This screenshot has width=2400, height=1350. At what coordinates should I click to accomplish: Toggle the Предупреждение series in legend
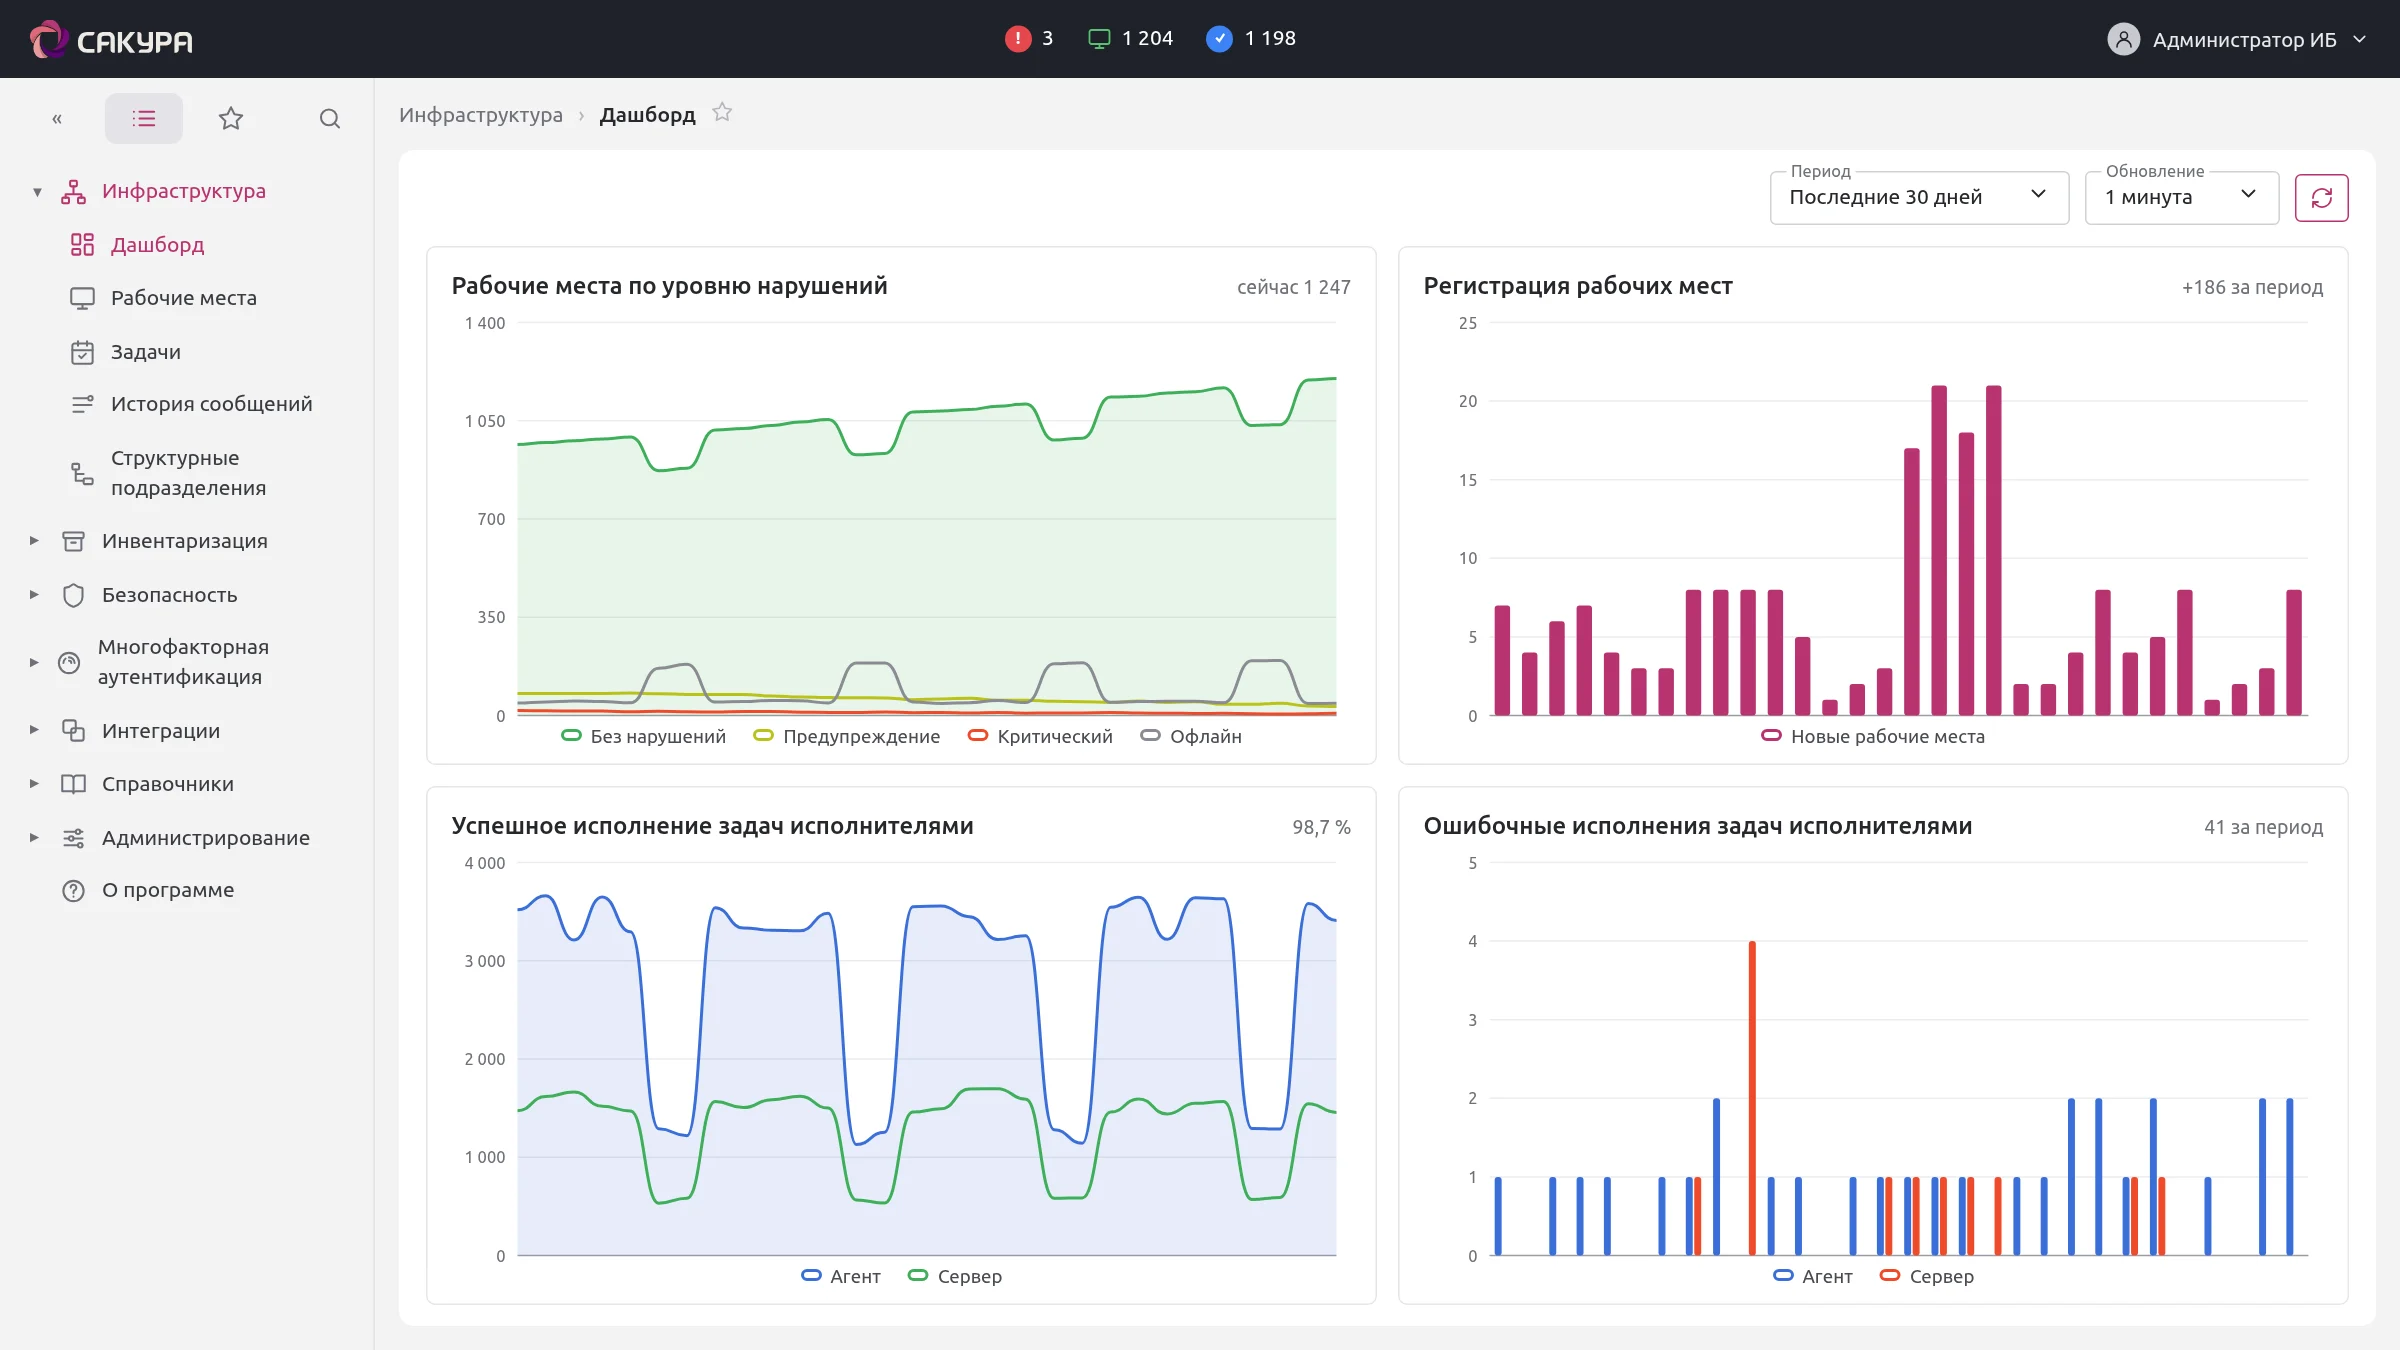(846, 736)
